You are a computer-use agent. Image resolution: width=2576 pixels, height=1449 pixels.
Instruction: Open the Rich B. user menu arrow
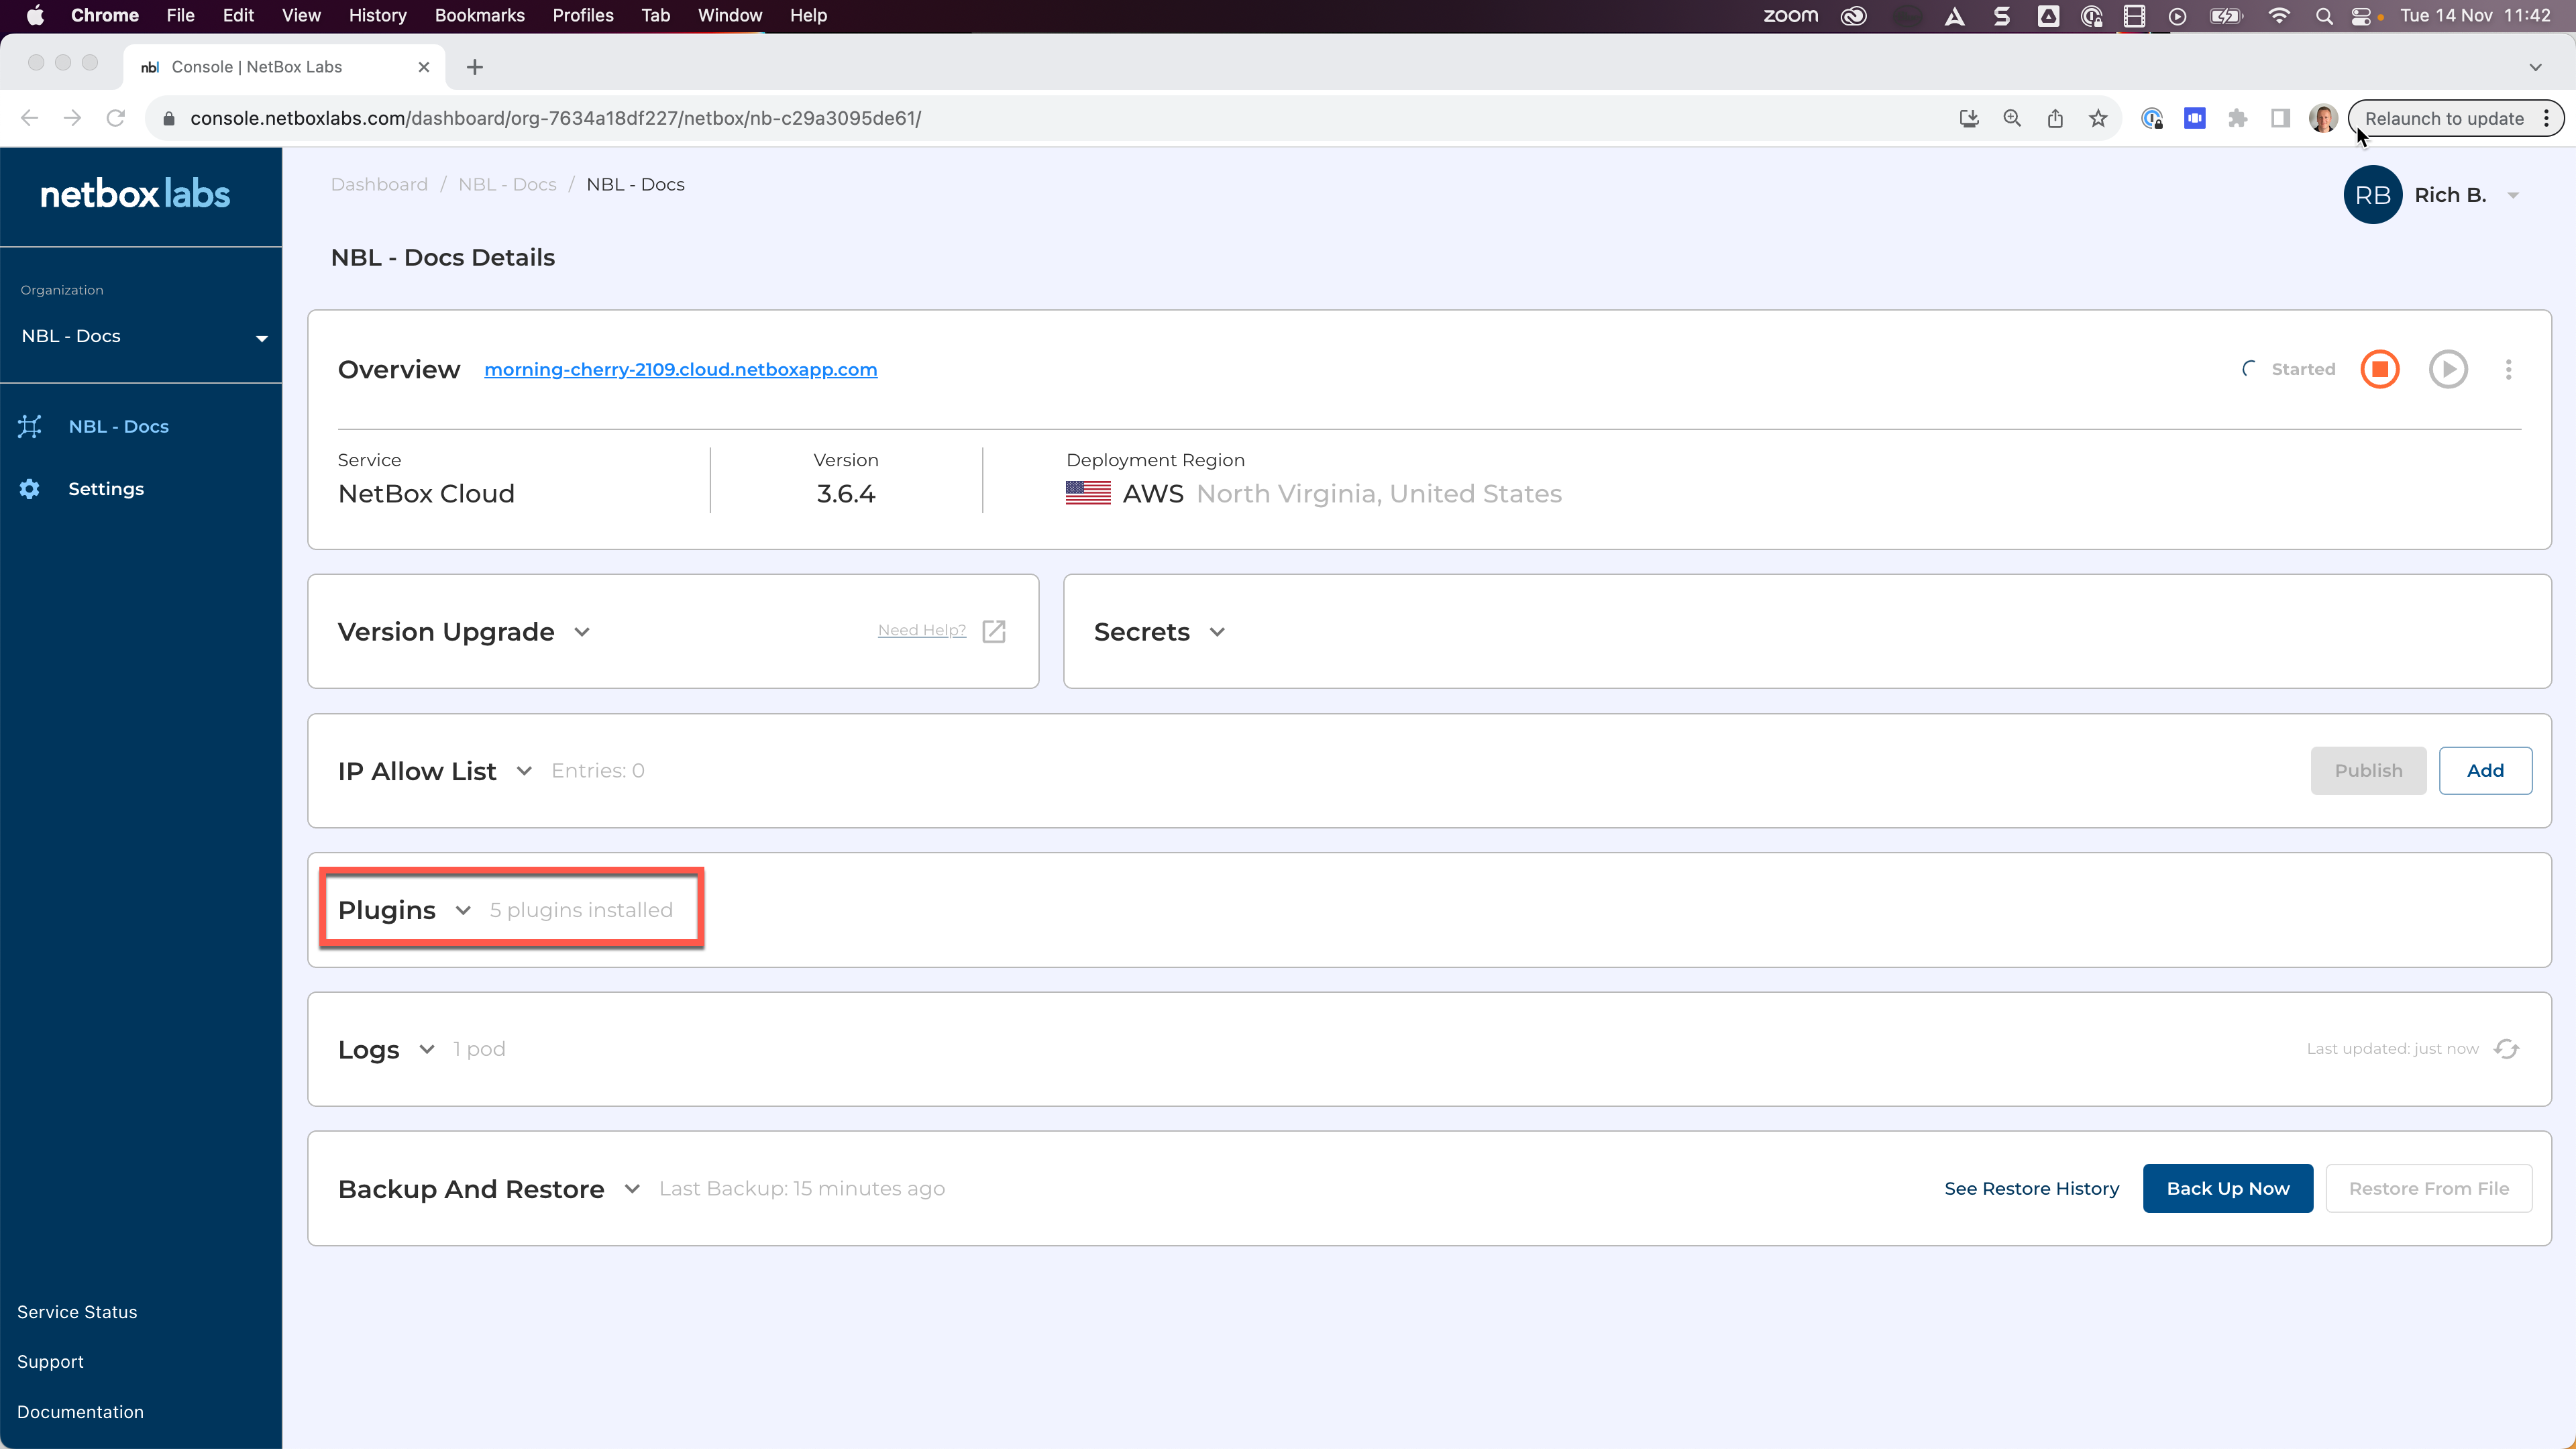click(x=2513, y=196)
